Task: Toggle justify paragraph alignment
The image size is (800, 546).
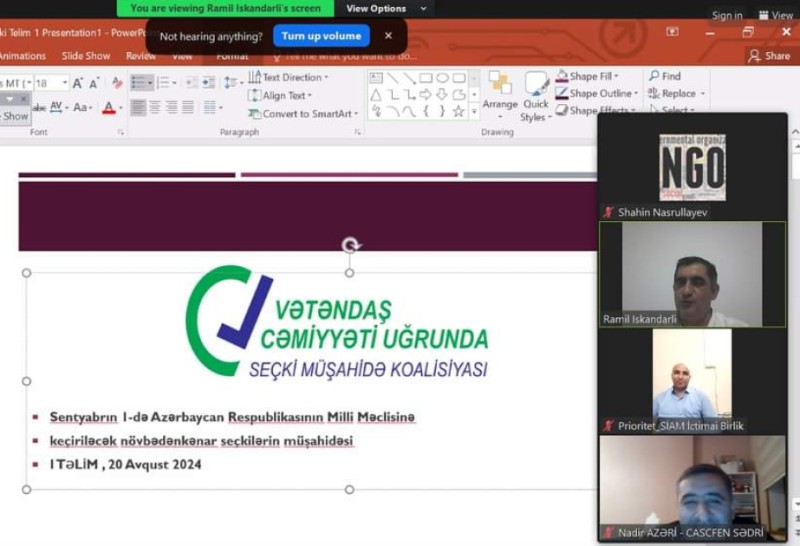Action: tap(187, 107)
